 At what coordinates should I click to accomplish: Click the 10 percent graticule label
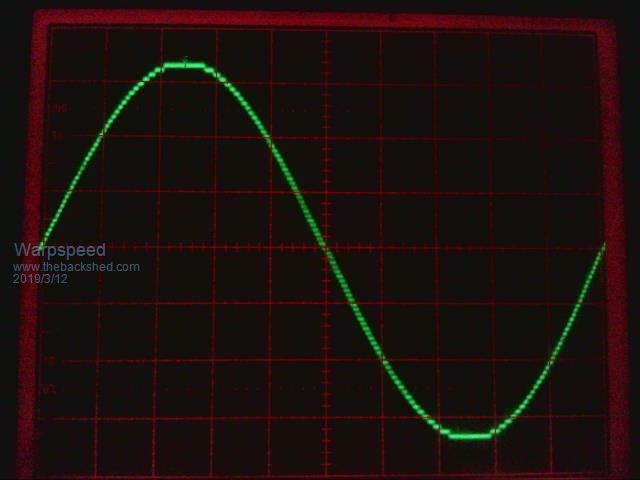49,361
